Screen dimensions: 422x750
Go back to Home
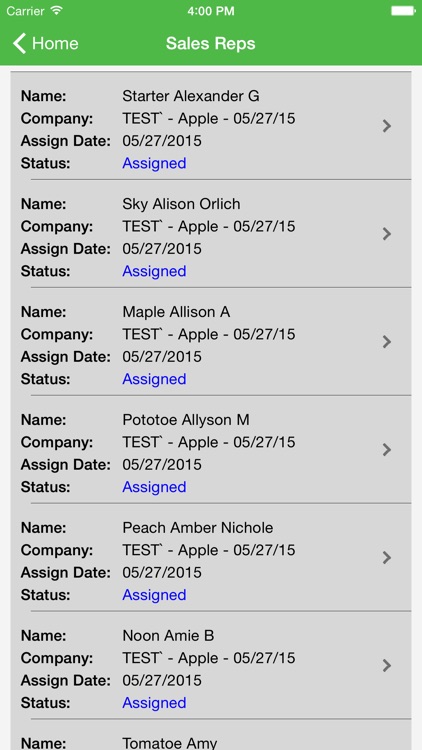click(45, 44)
